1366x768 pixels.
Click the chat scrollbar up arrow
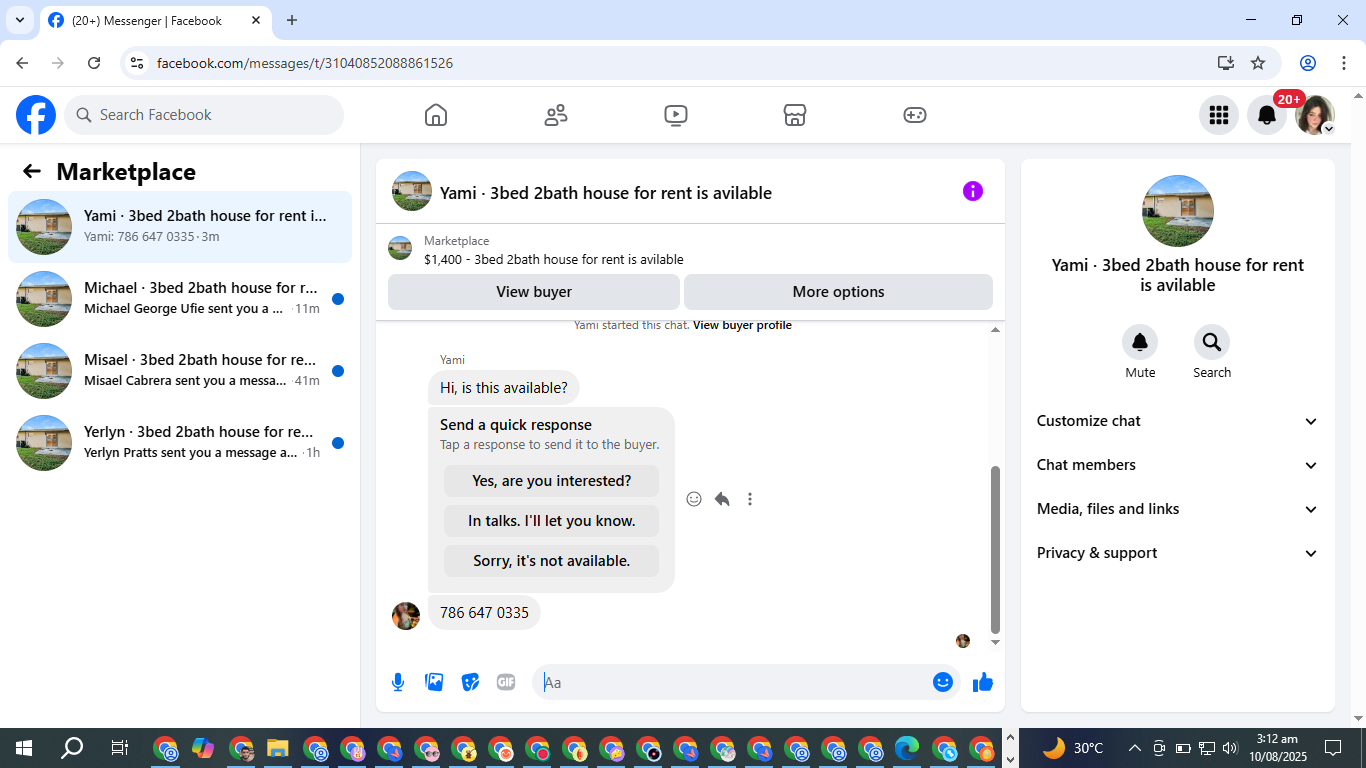point(995,330)
